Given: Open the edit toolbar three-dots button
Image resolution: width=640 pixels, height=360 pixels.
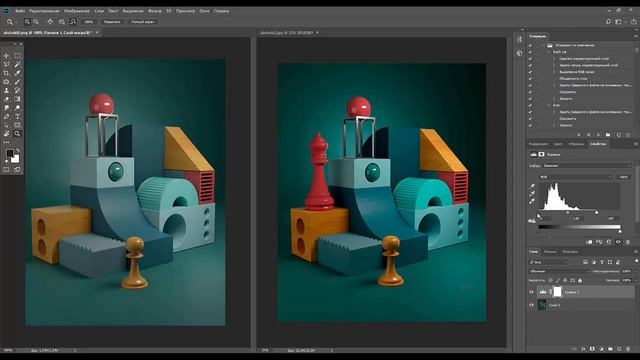Looking at the screenshot, I should tap(7, 142).
